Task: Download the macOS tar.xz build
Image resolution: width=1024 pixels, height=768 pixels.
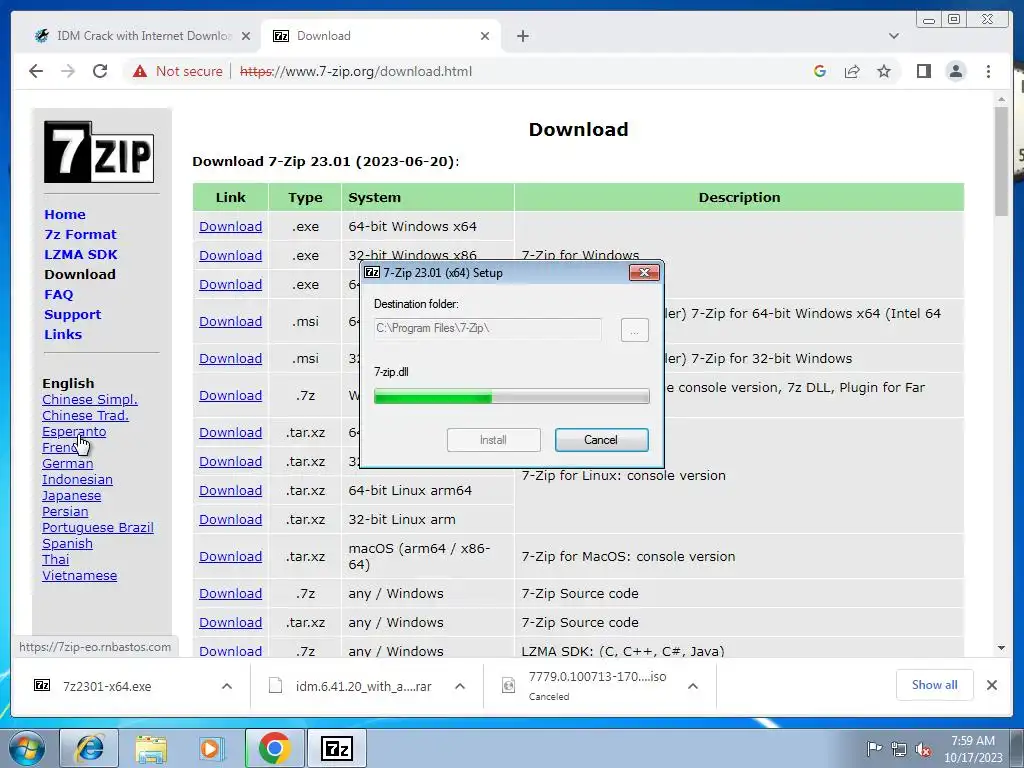Action: [x=231, y=556]
